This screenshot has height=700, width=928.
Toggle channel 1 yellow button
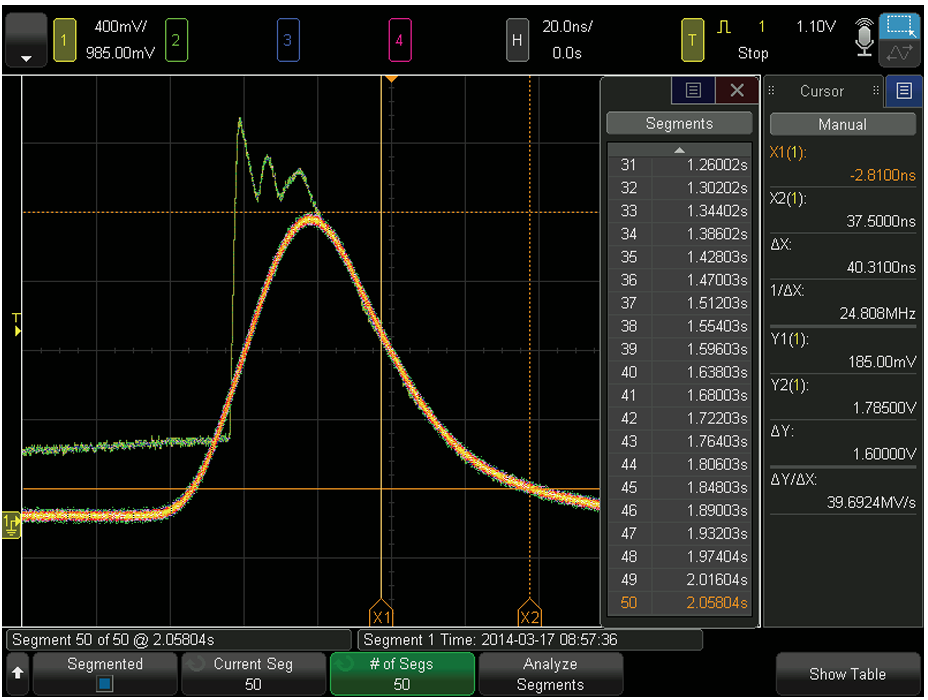65,40
